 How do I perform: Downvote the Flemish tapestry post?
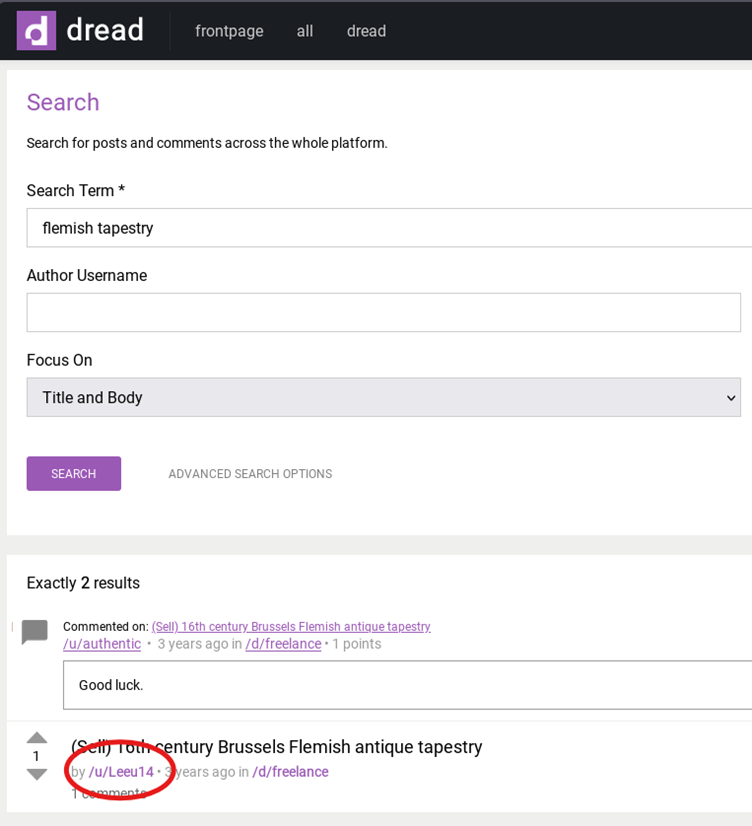[x=37, y=774]
